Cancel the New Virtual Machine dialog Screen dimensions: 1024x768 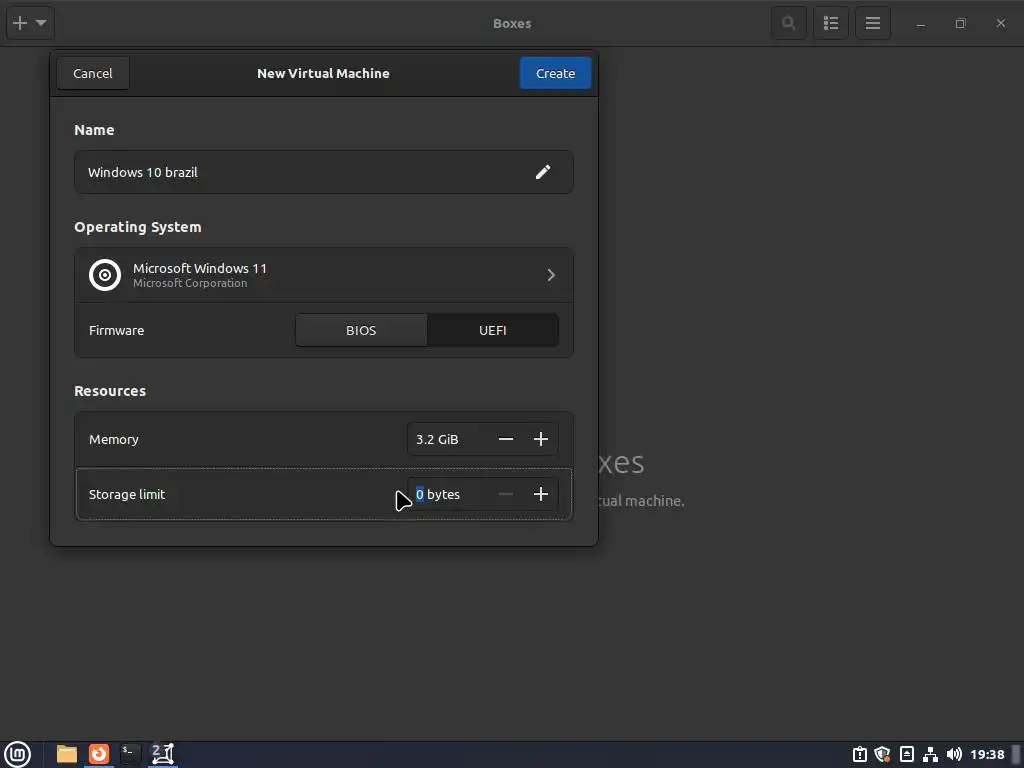(x=93, y=73)
